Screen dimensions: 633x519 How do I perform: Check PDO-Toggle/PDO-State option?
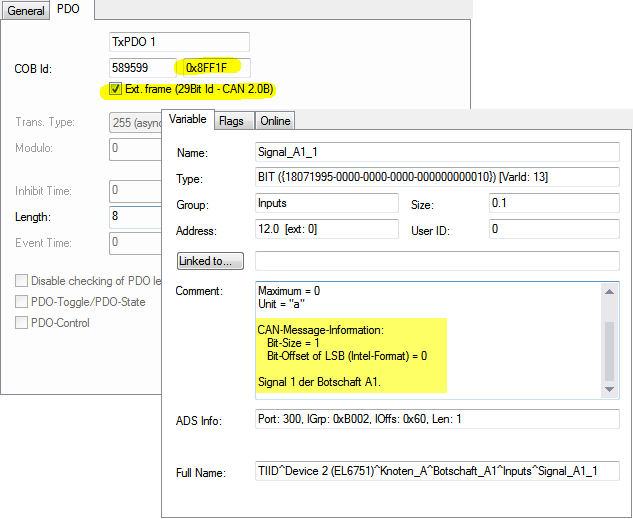pos(21,301)
